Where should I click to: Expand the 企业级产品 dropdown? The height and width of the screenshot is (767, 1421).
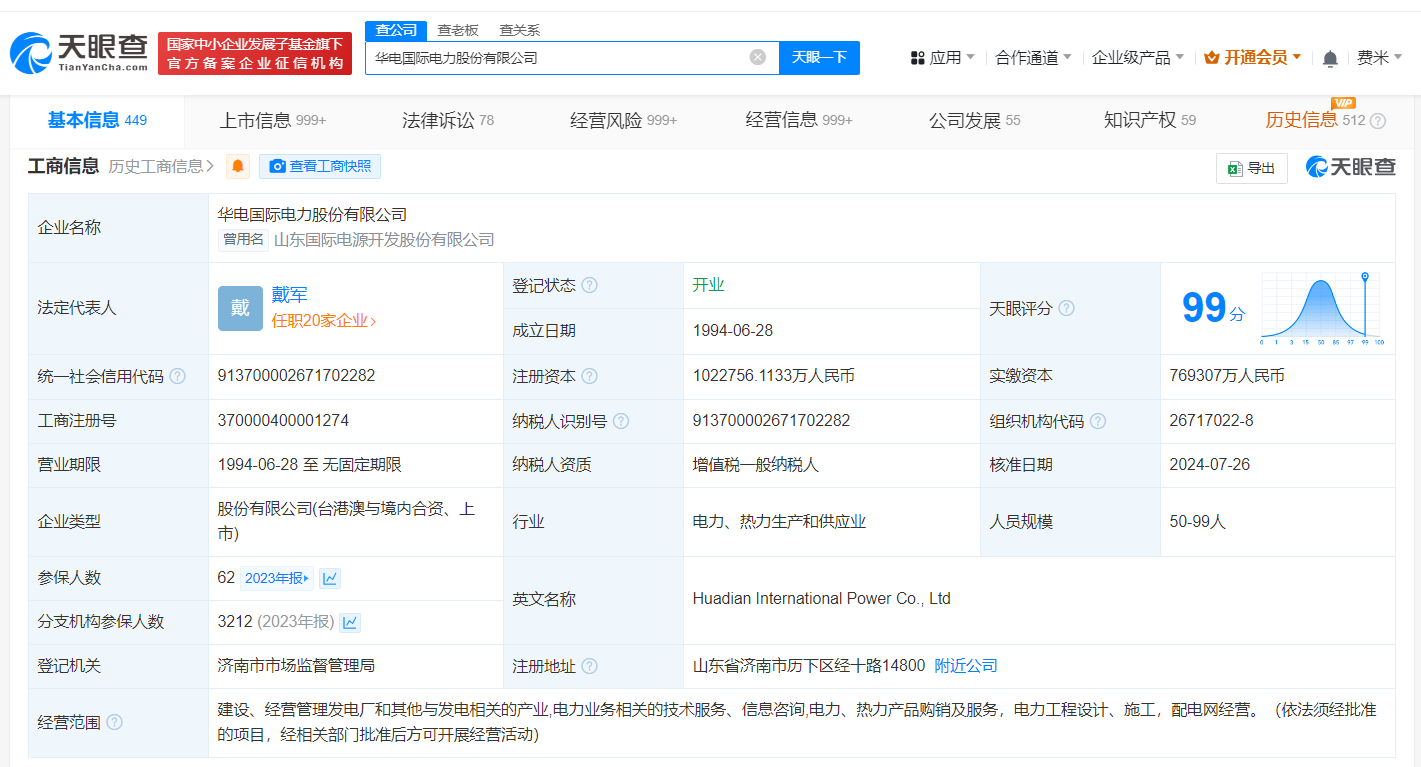1138,57
